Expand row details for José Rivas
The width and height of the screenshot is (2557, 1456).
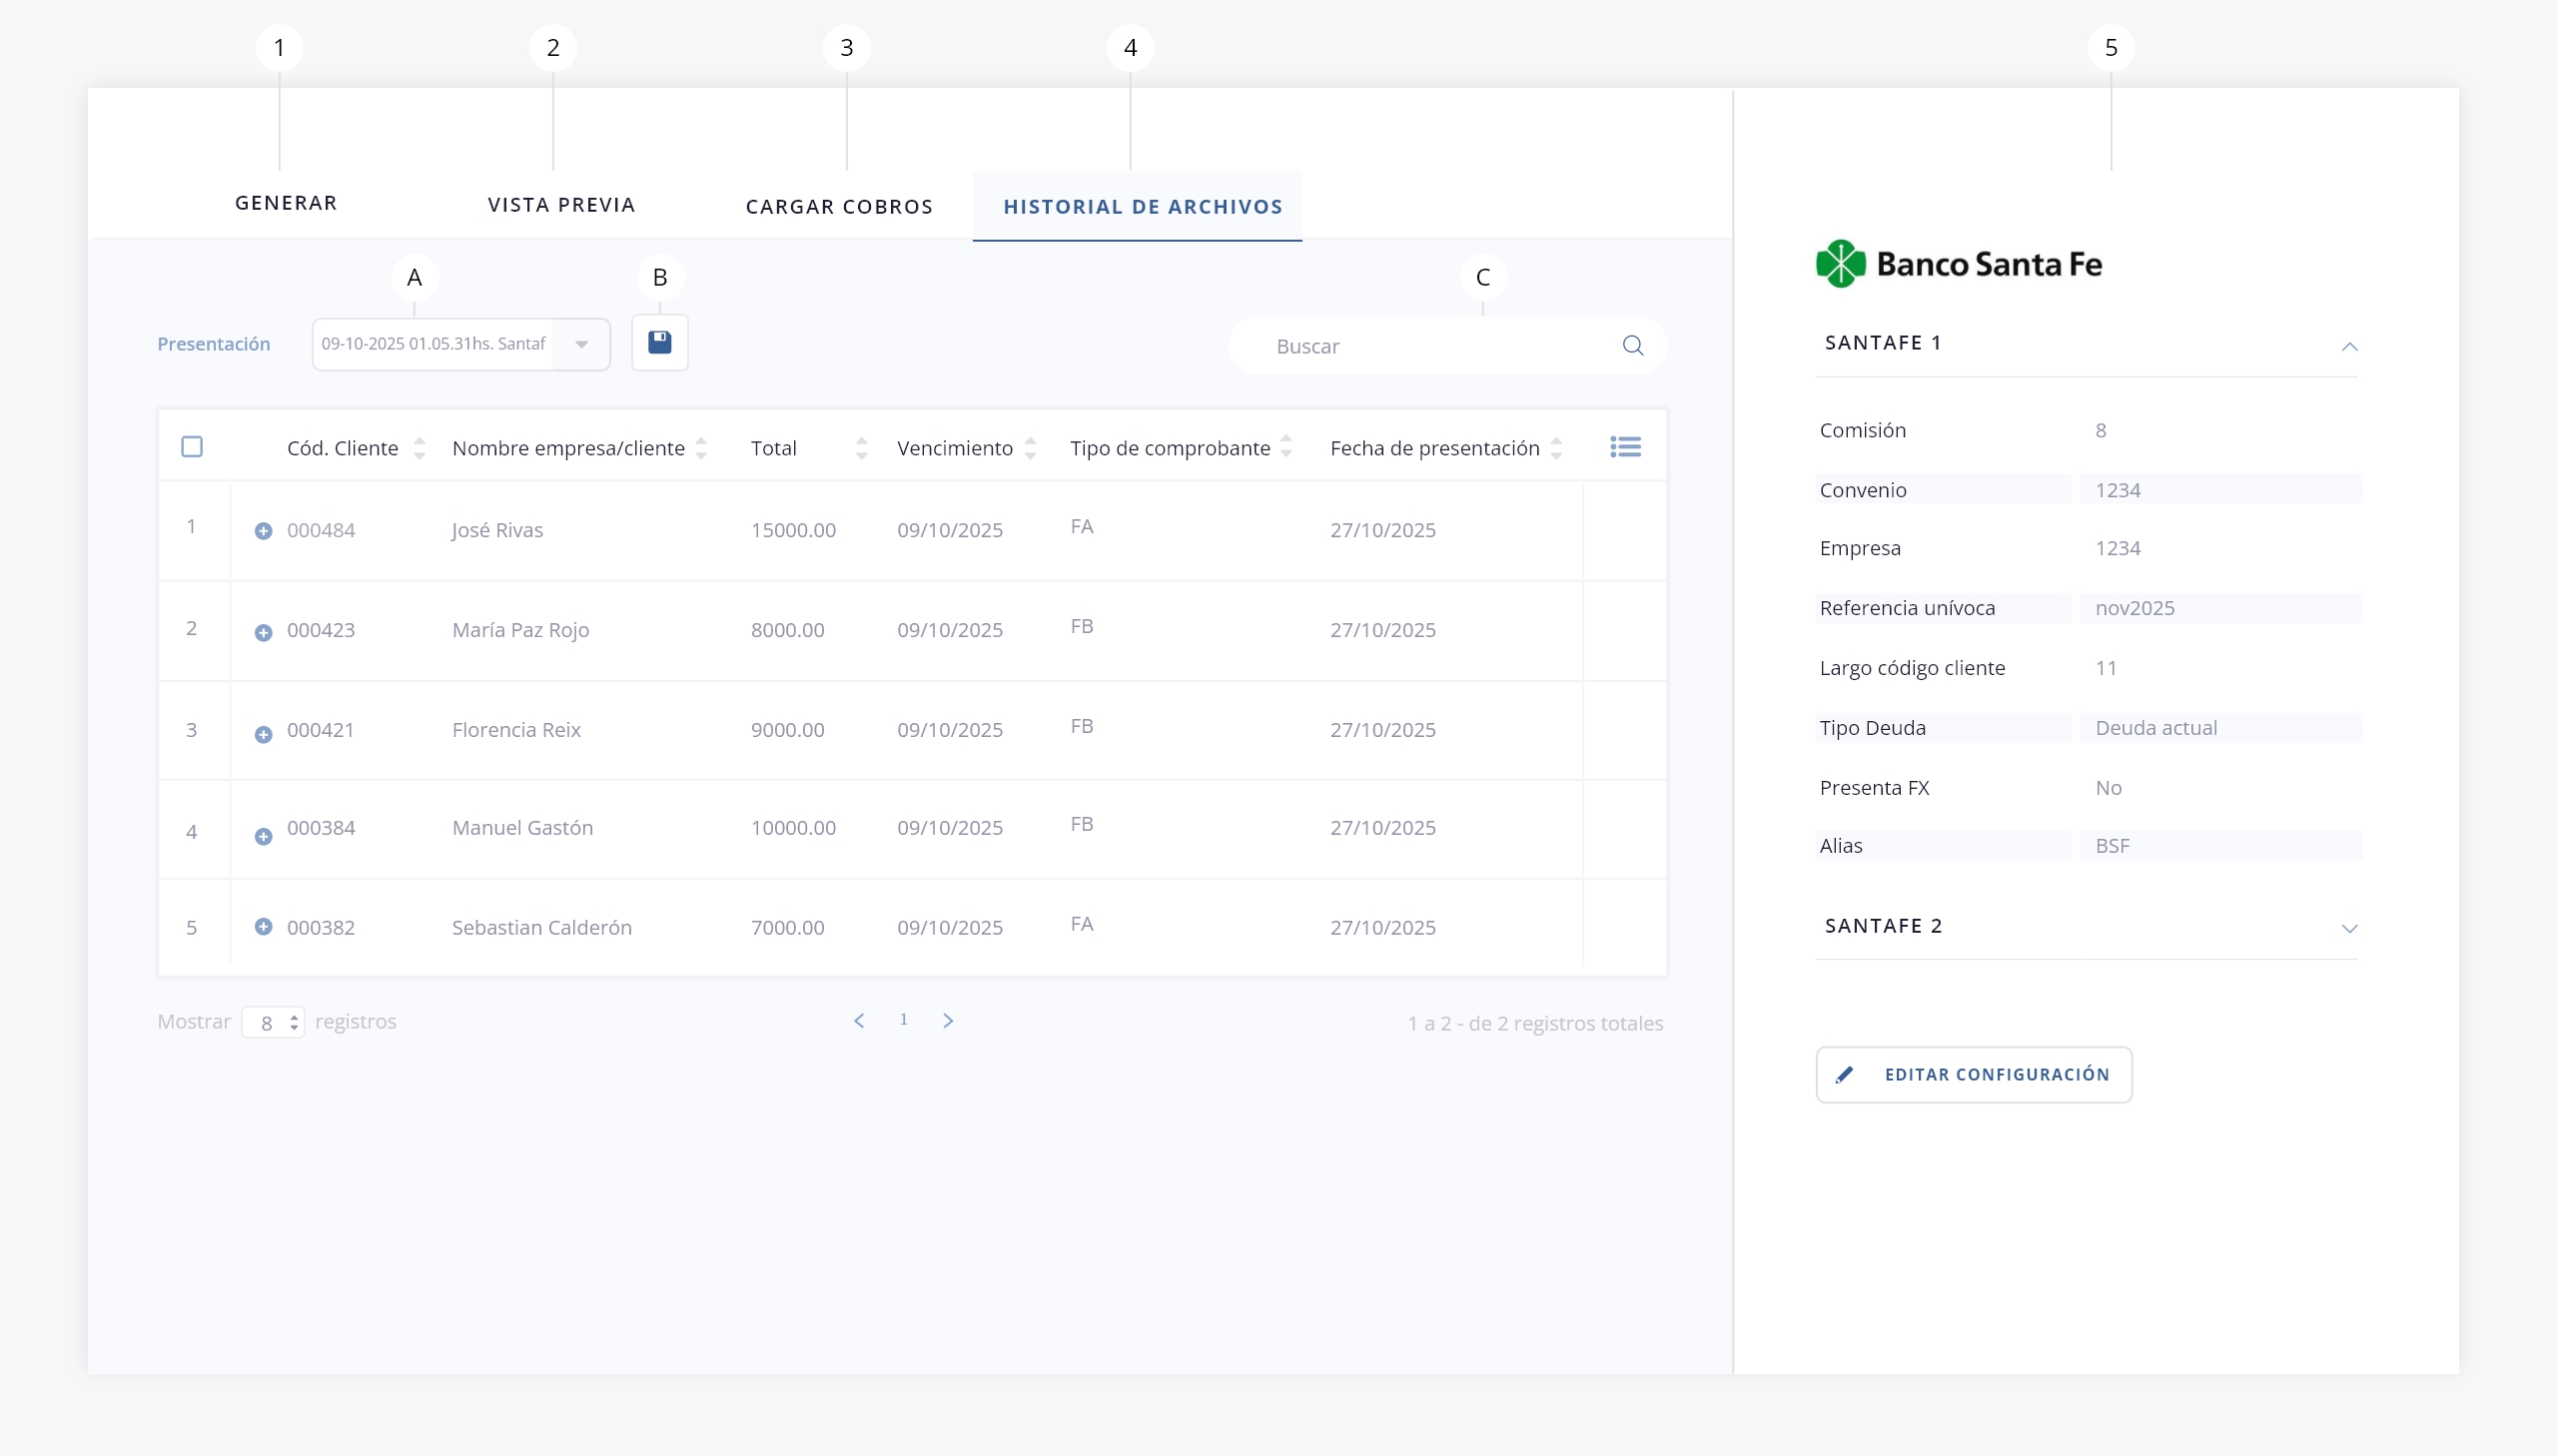263,531
